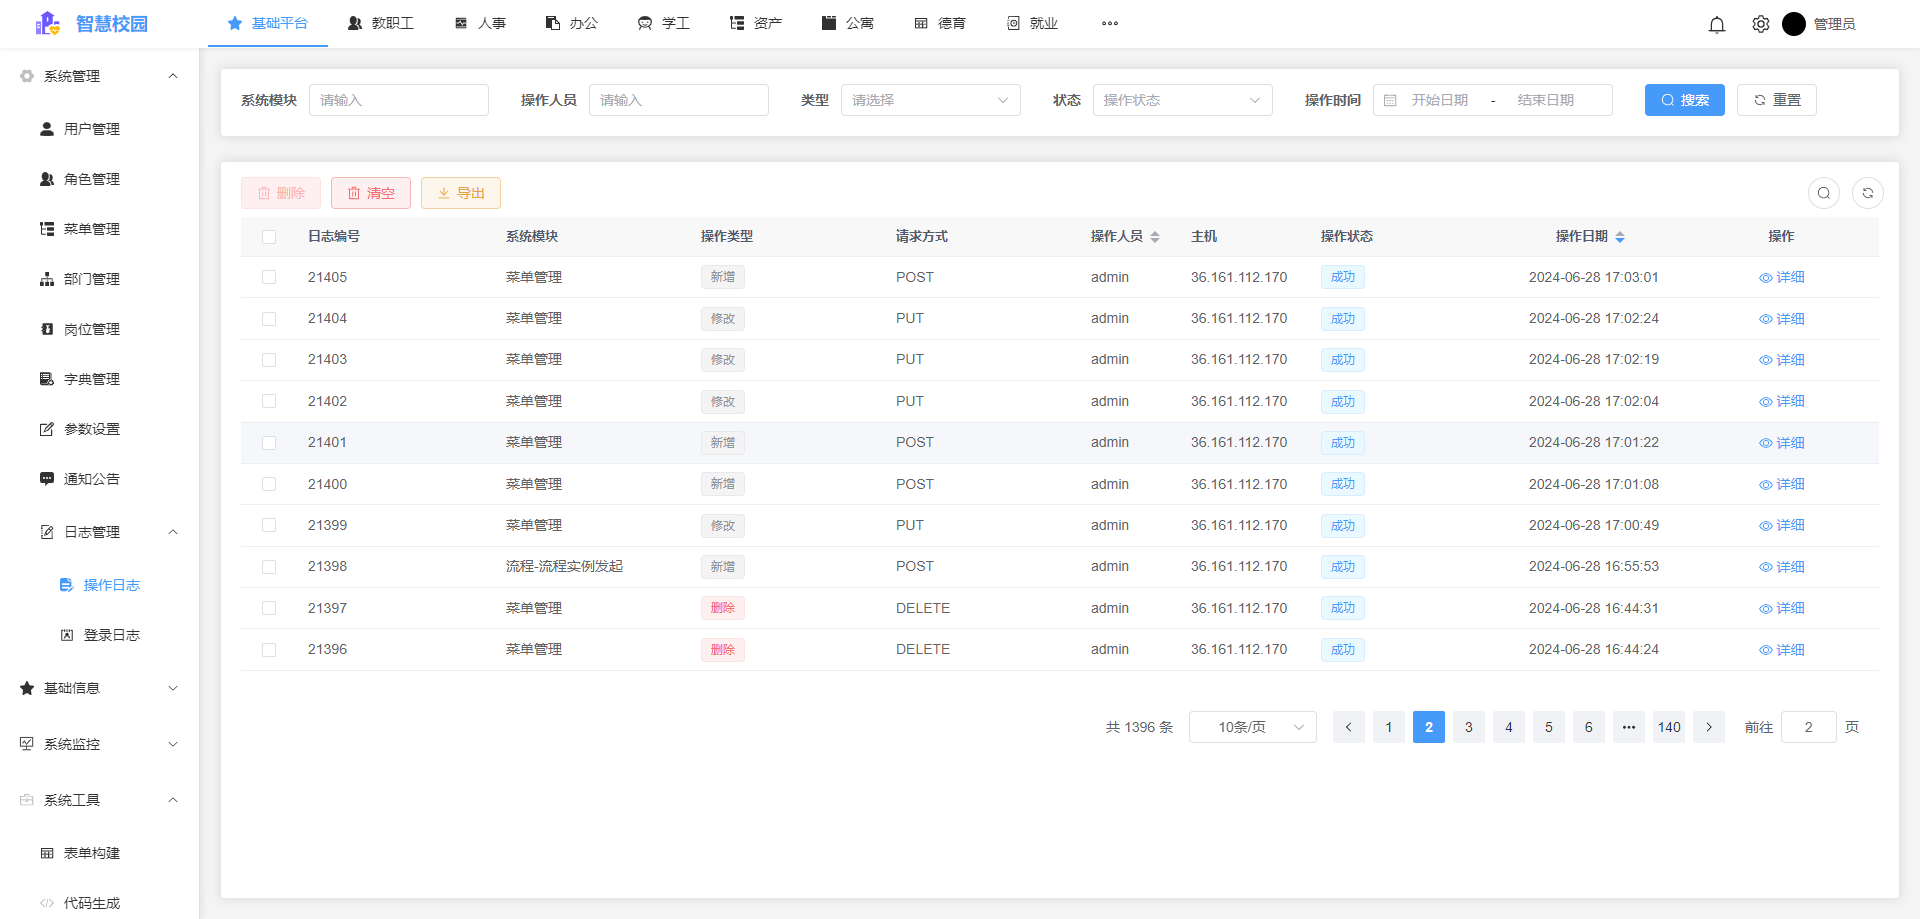Click the 智慧校园 logo icon
This screenshot has height=919, width=1920.
[47, 23]
